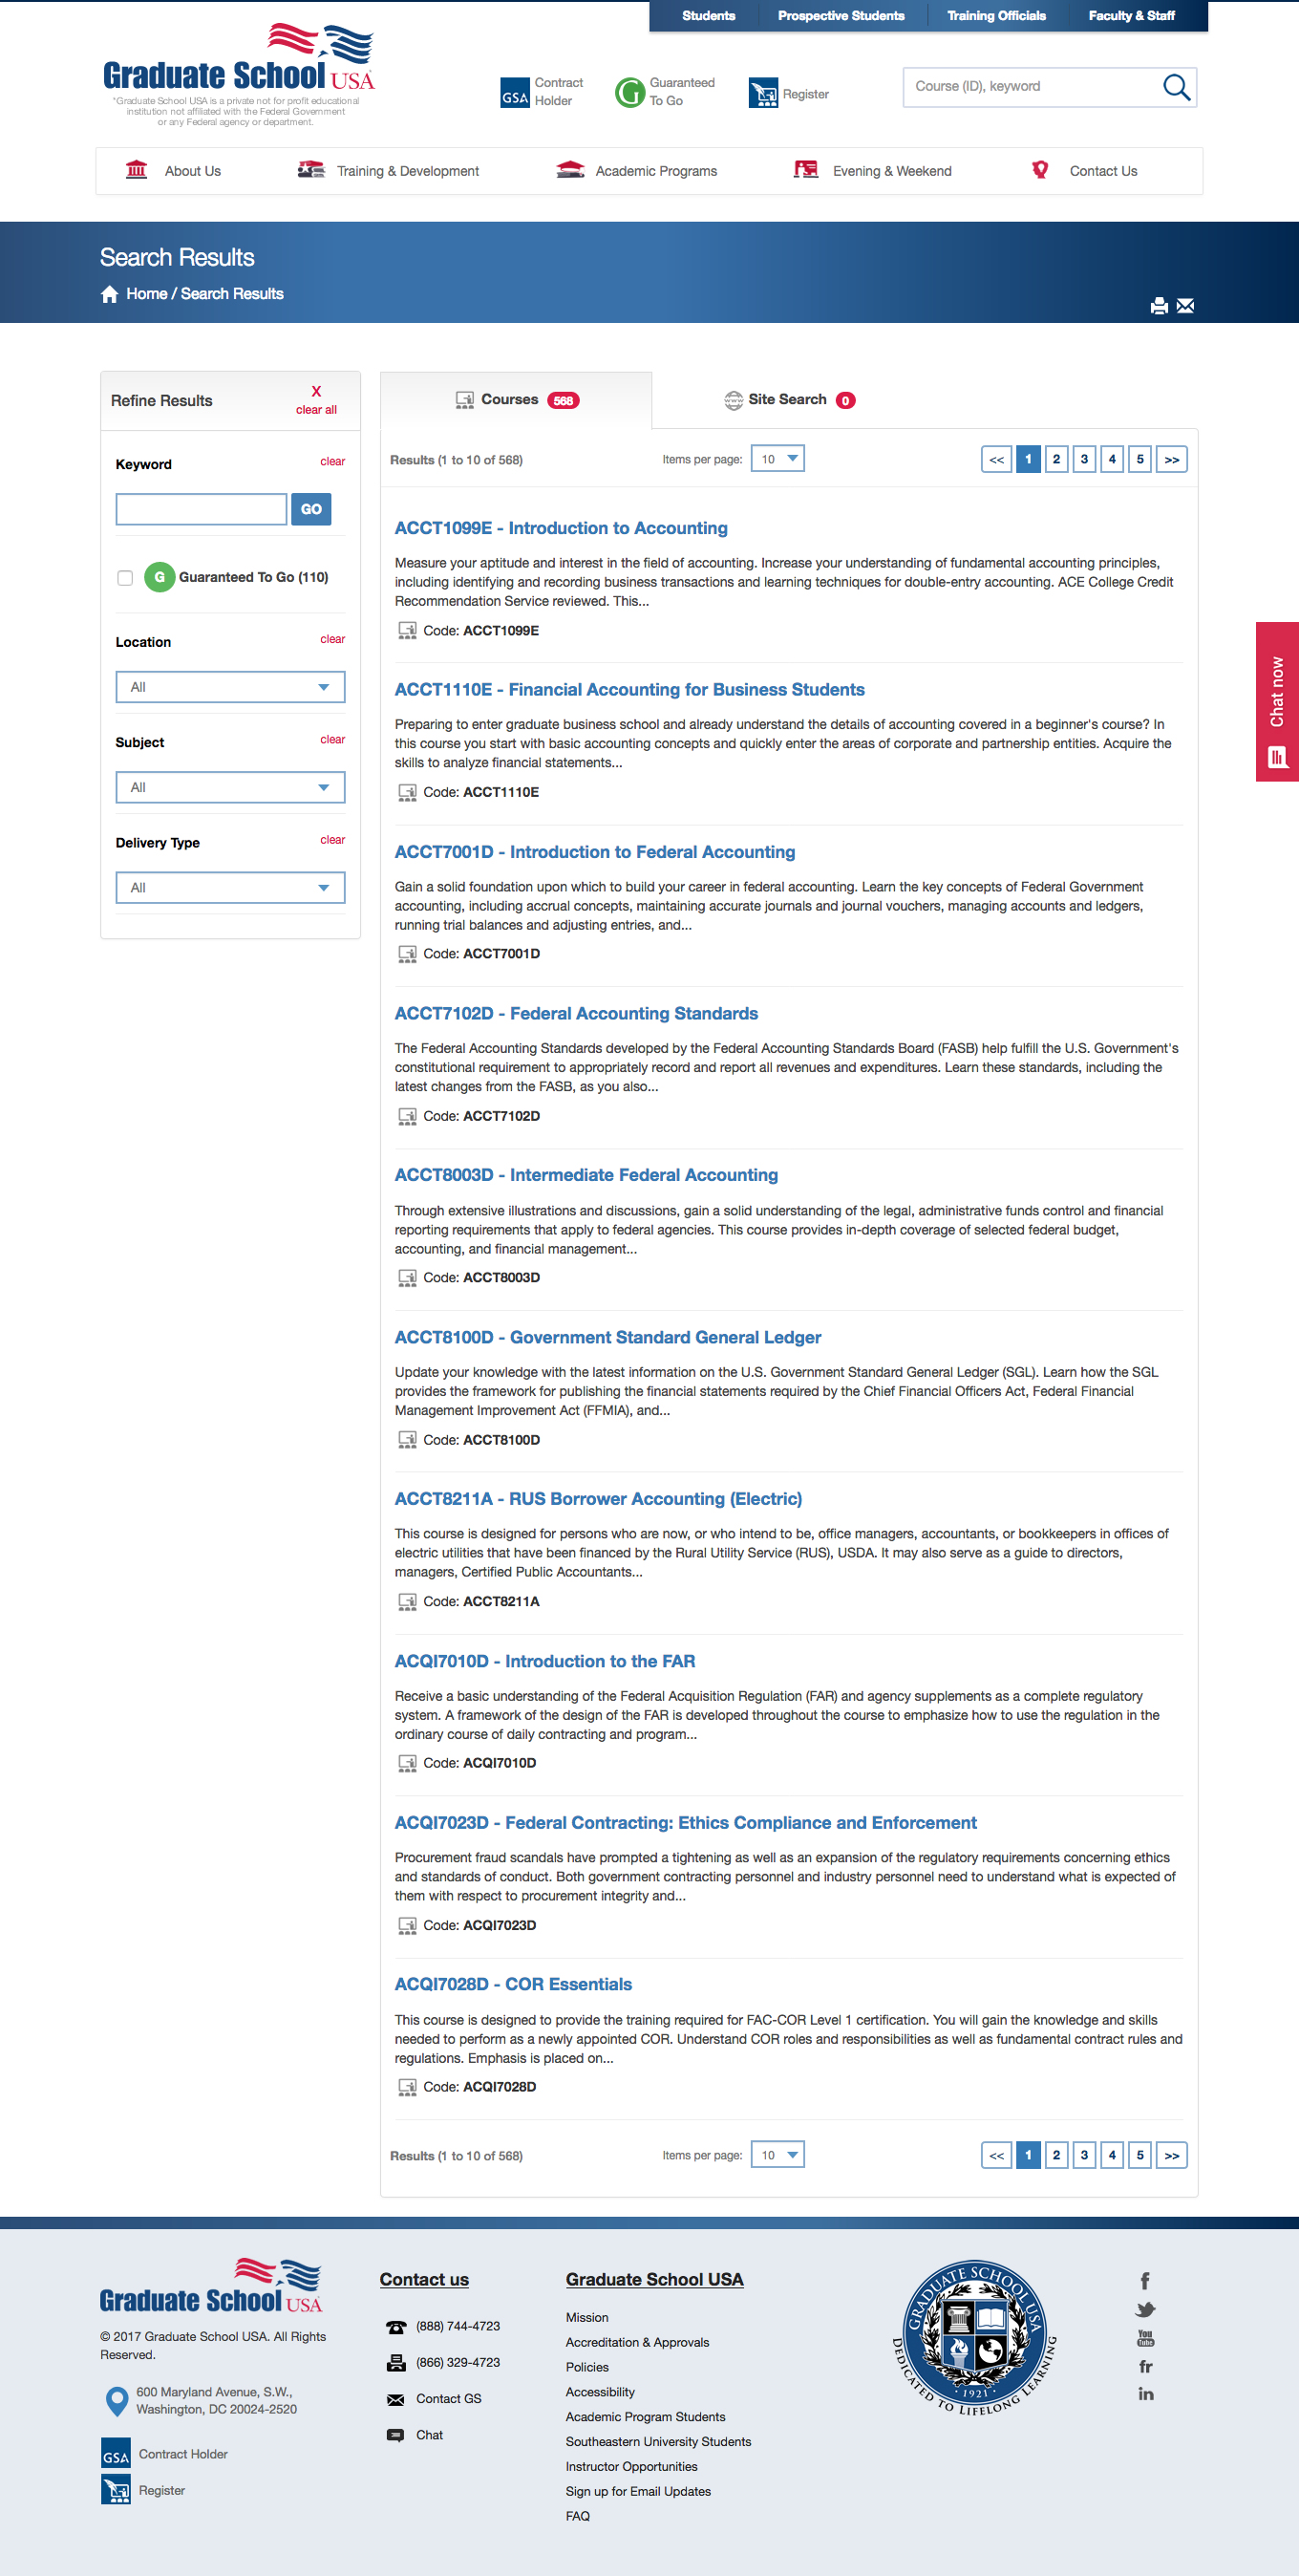The image size is (1299, 2576).
Task: Click the Register cart icon in header
Action: coord(763,94)
